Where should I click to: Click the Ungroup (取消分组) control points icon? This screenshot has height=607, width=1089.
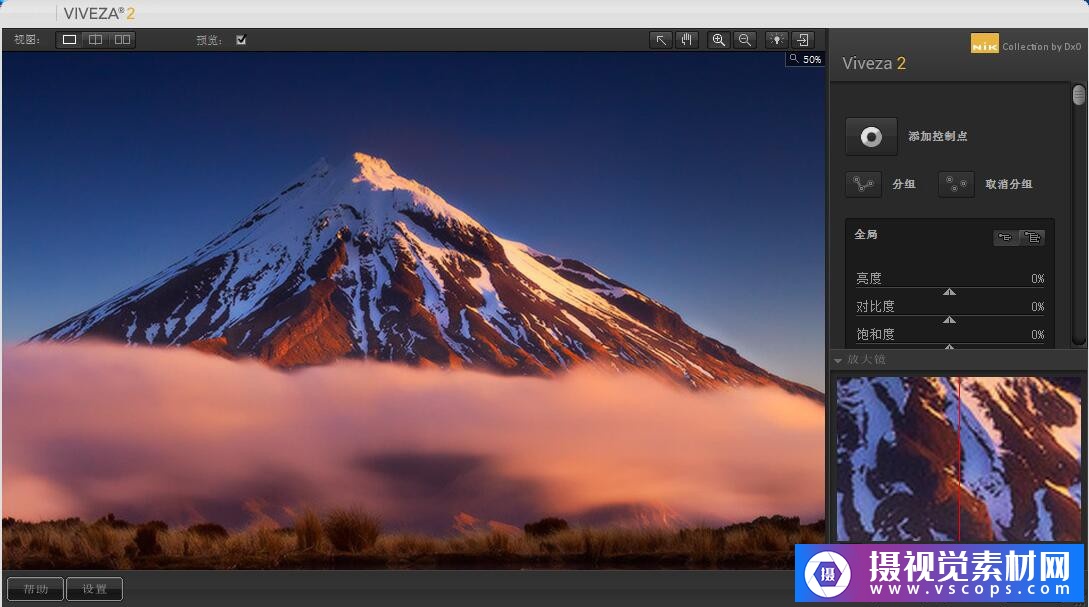(956, 184)
